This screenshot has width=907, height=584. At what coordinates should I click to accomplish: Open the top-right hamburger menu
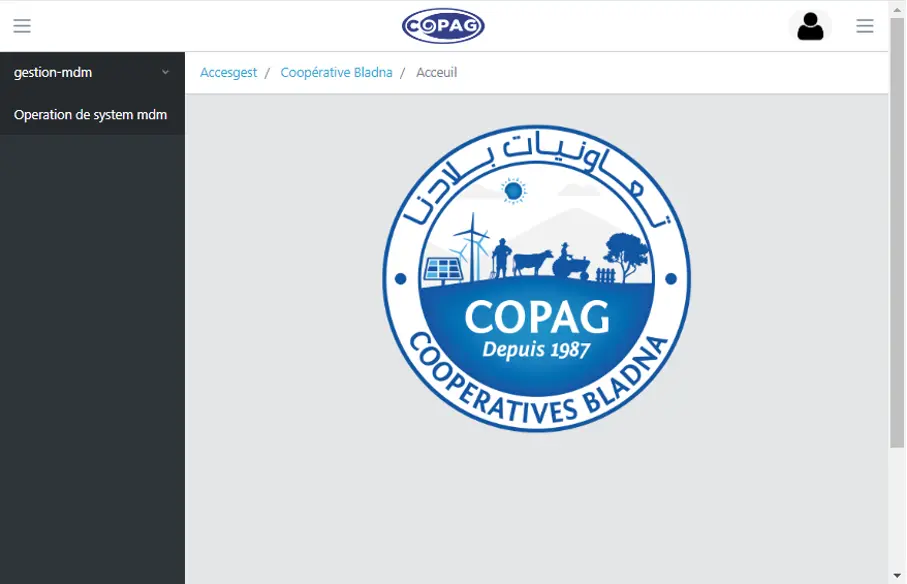pos(864,26)
